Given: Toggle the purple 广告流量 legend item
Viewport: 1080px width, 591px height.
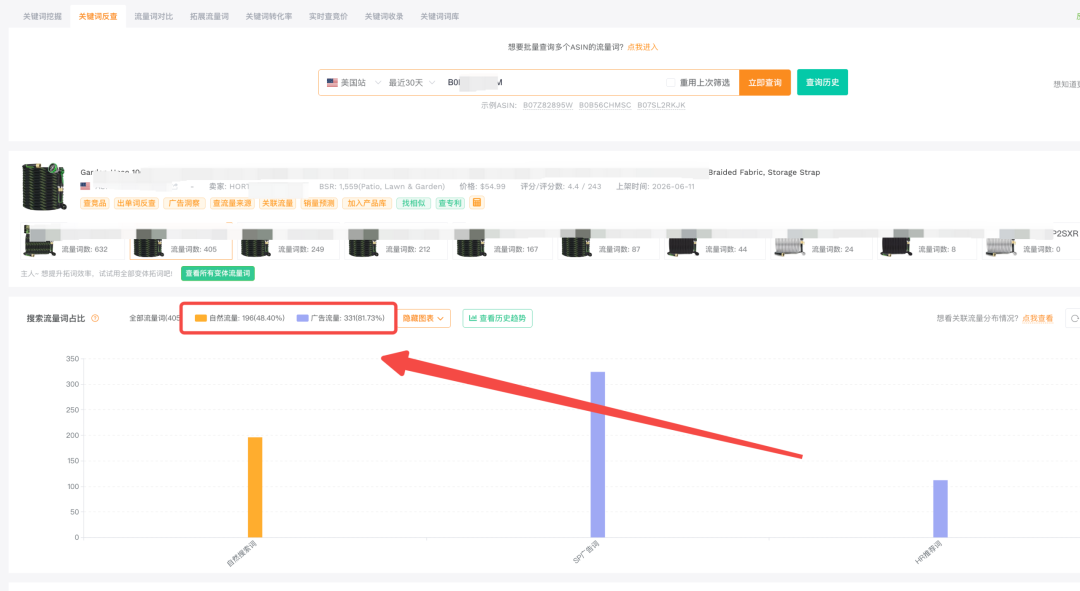Looking at the screenshot, I should point(340,318).
